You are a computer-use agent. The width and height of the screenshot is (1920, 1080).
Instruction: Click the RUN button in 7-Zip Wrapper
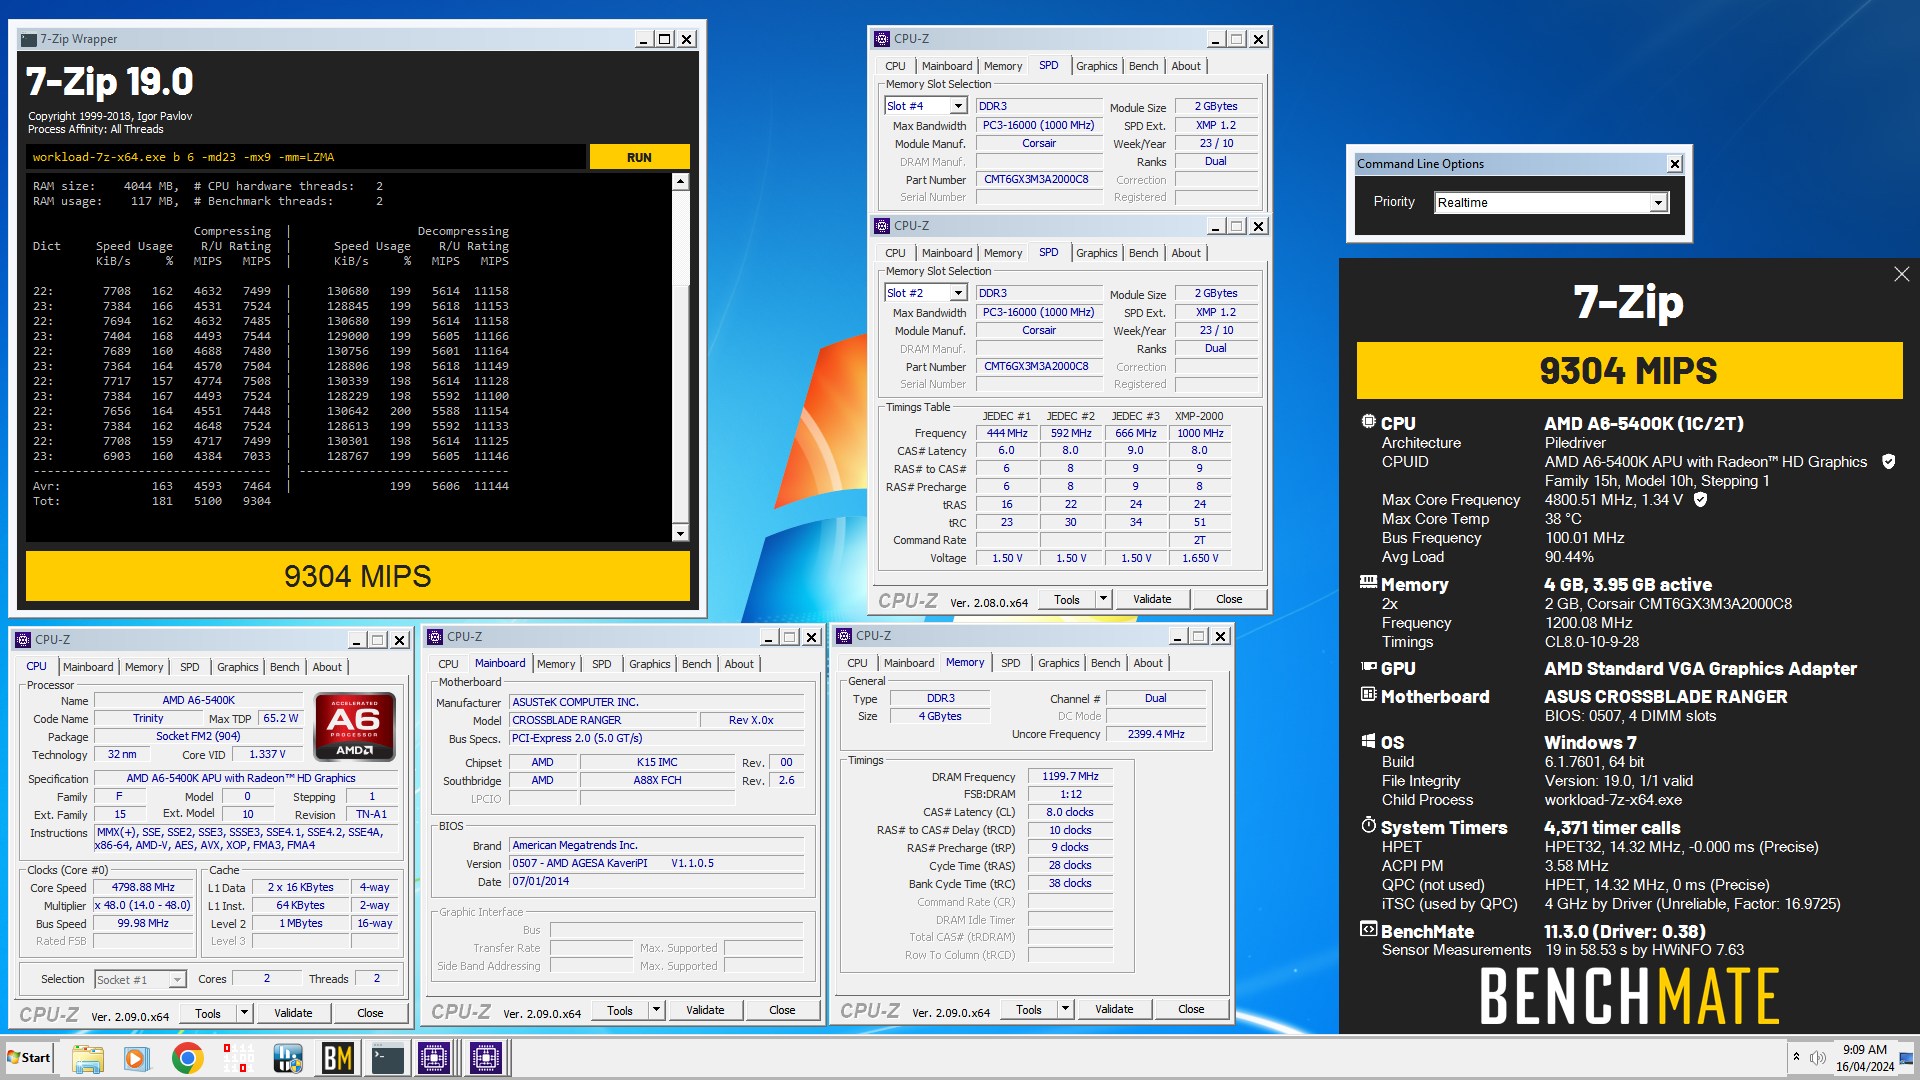tap(639, 157)
